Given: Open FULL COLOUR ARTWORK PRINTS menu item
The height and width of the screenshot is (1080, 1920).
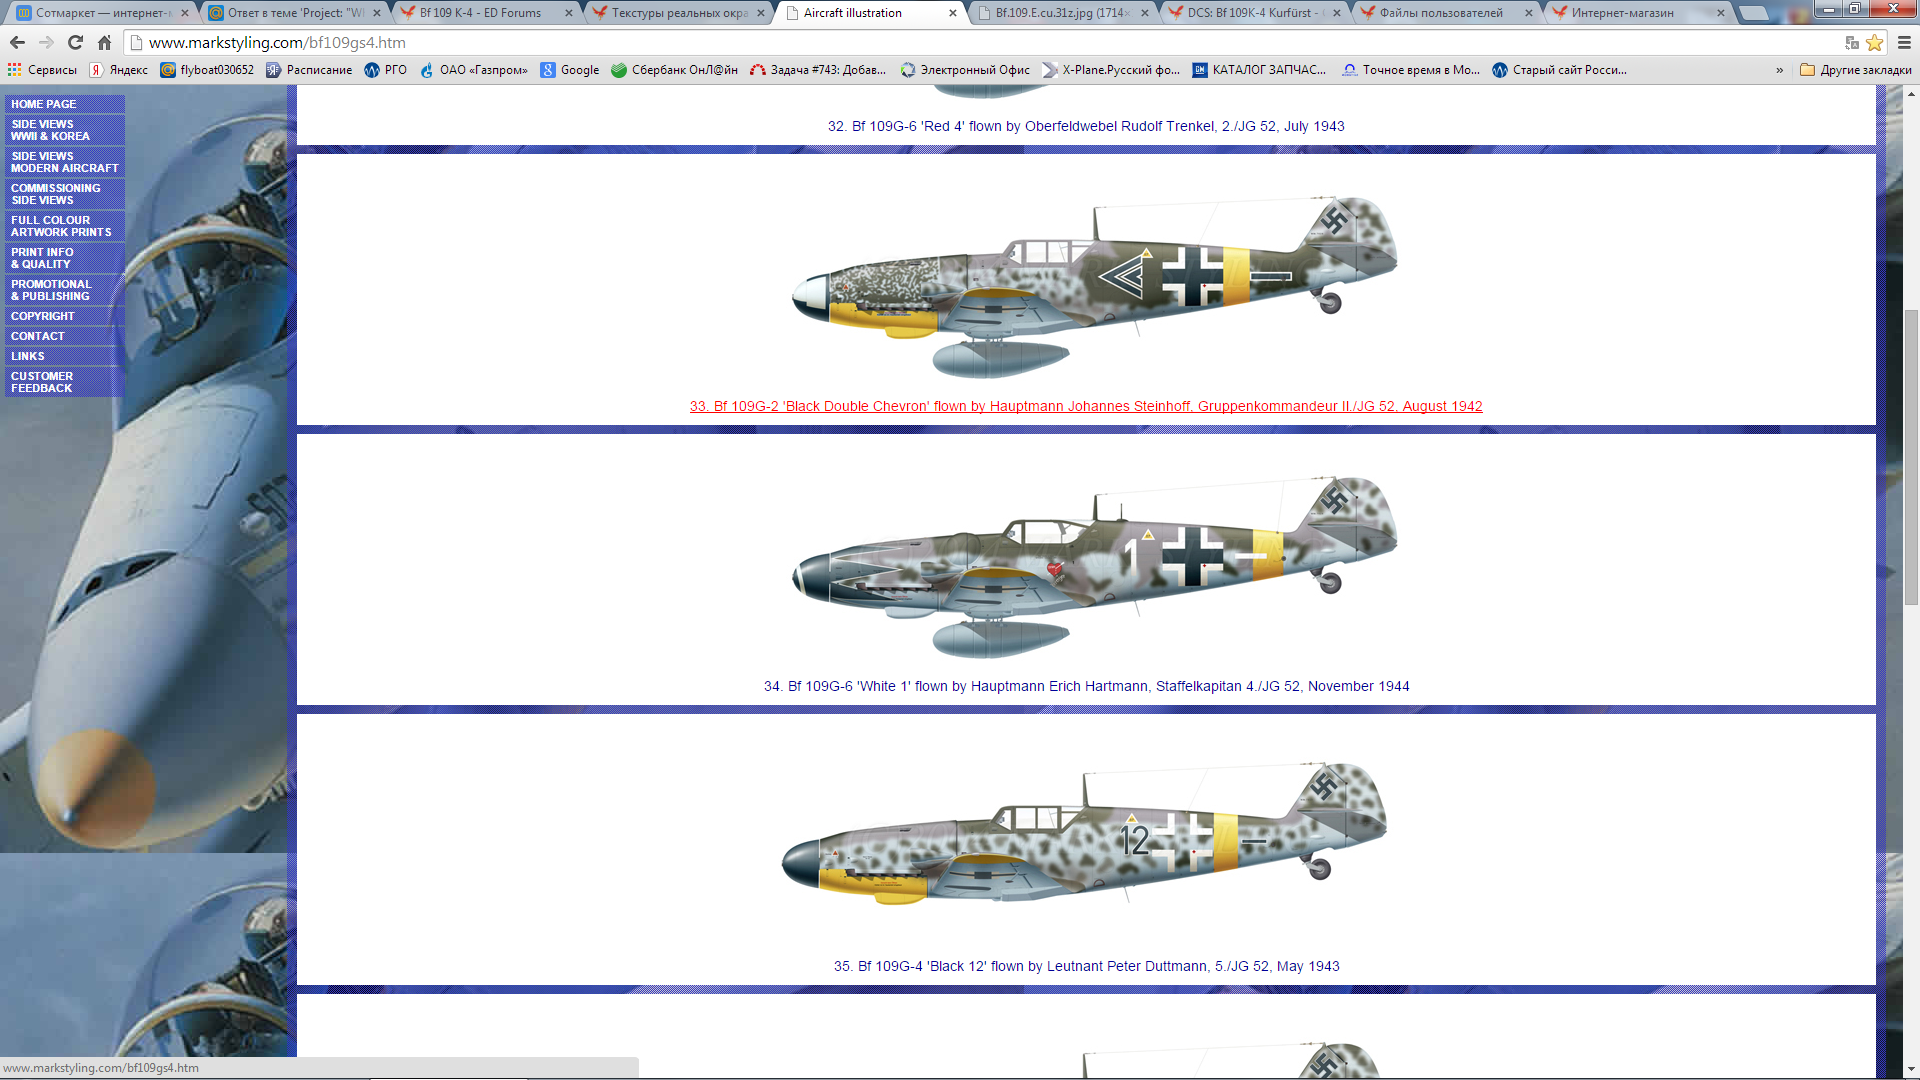Looking at the screenshot, I should click(65, 226).
